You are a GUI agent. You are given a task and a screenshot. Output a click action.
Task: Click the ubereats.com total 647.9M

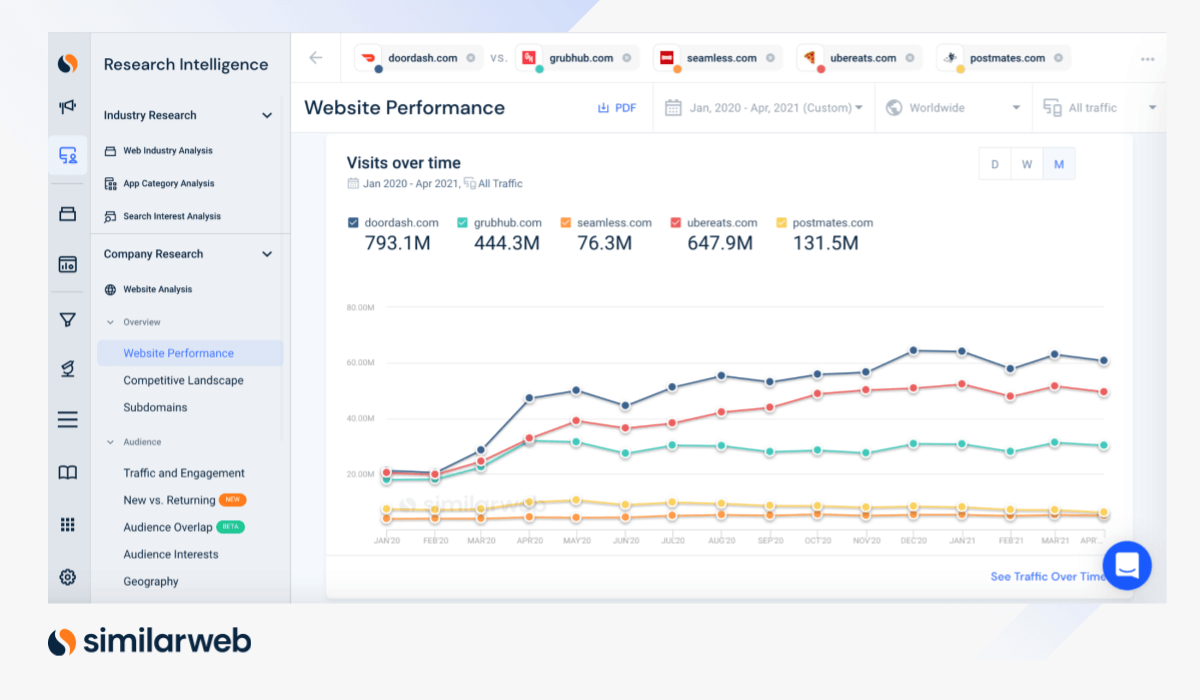(720, 243)
